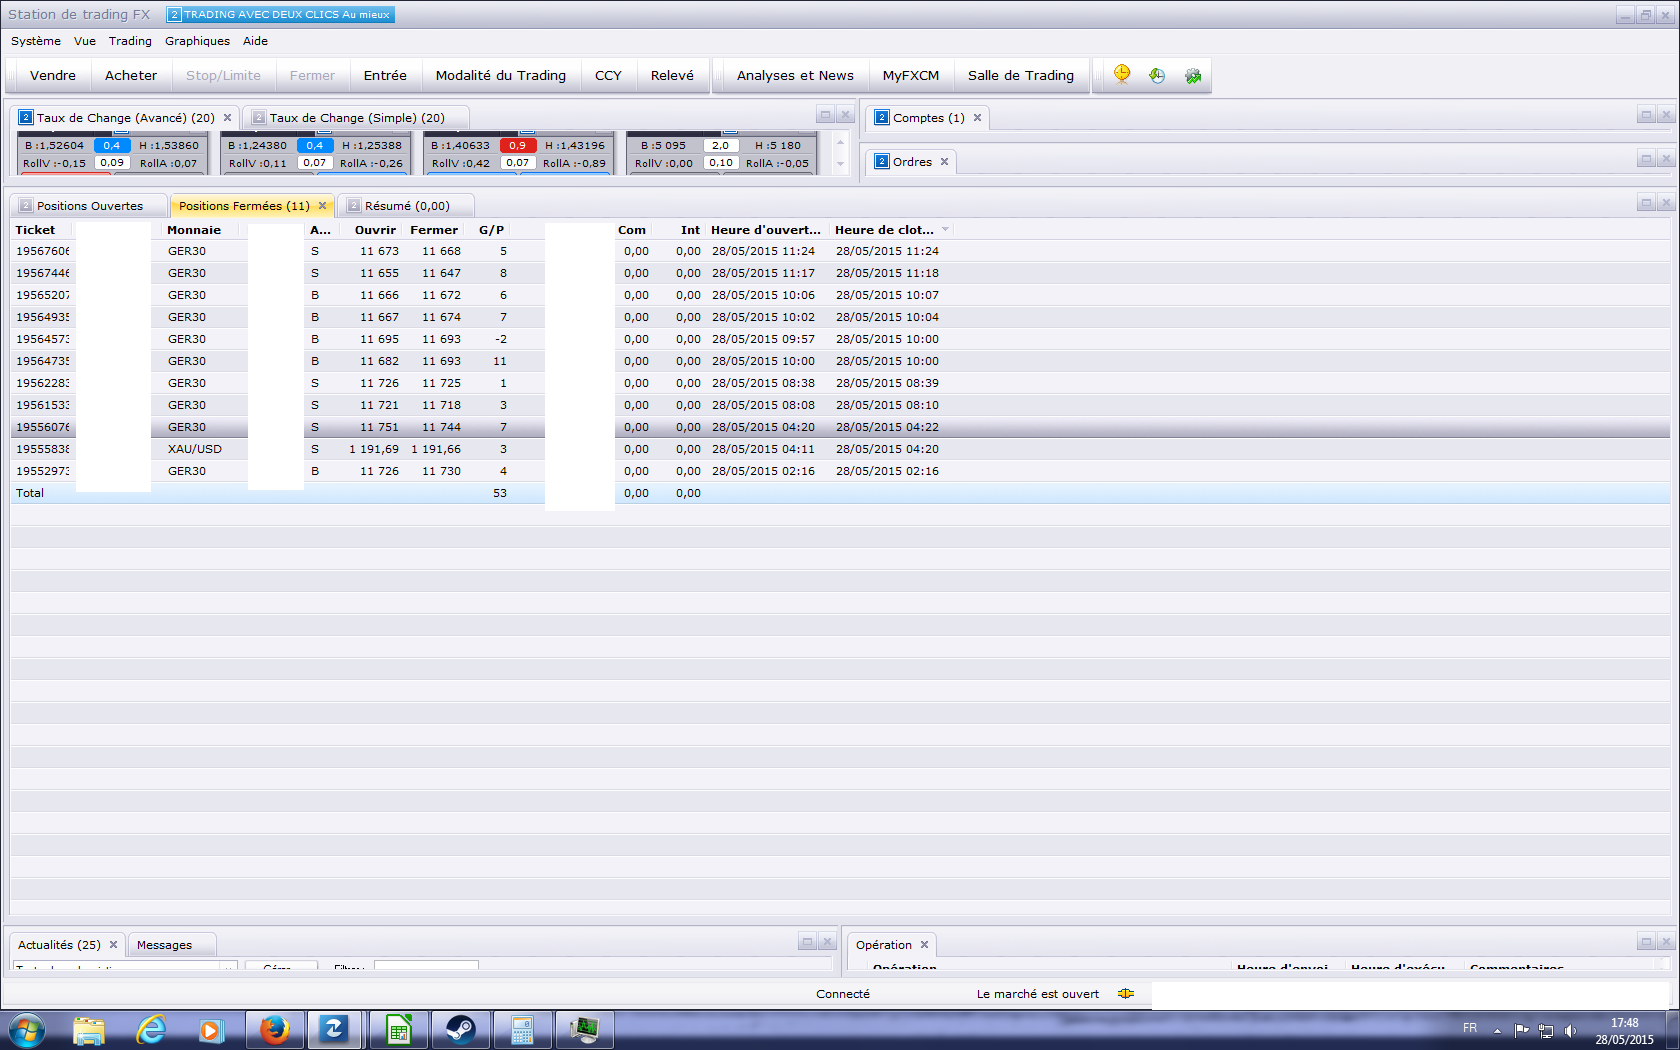Open the Vue menu
Screen dimensions: 1680x1050
85,41
